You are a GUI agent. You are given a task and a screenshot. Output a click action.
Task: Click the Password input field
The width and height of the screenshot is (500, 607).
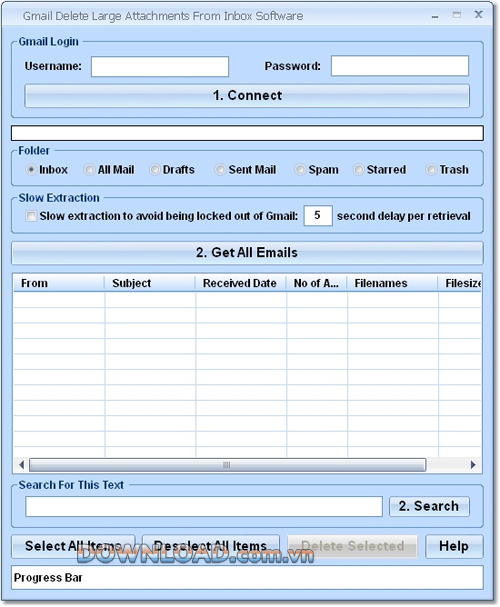pos(400,66)
